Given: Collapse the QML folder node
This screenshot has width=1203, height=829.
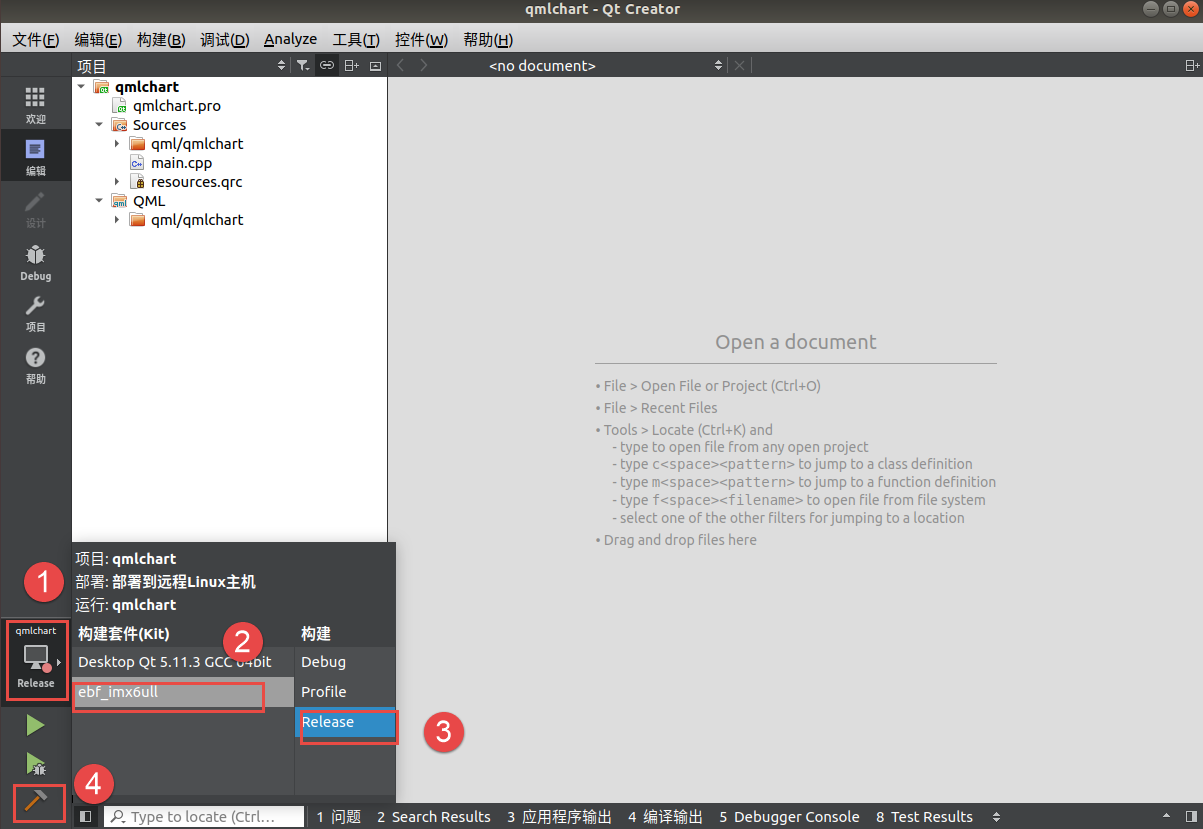Looking at the screenshot, I should 99,201.
